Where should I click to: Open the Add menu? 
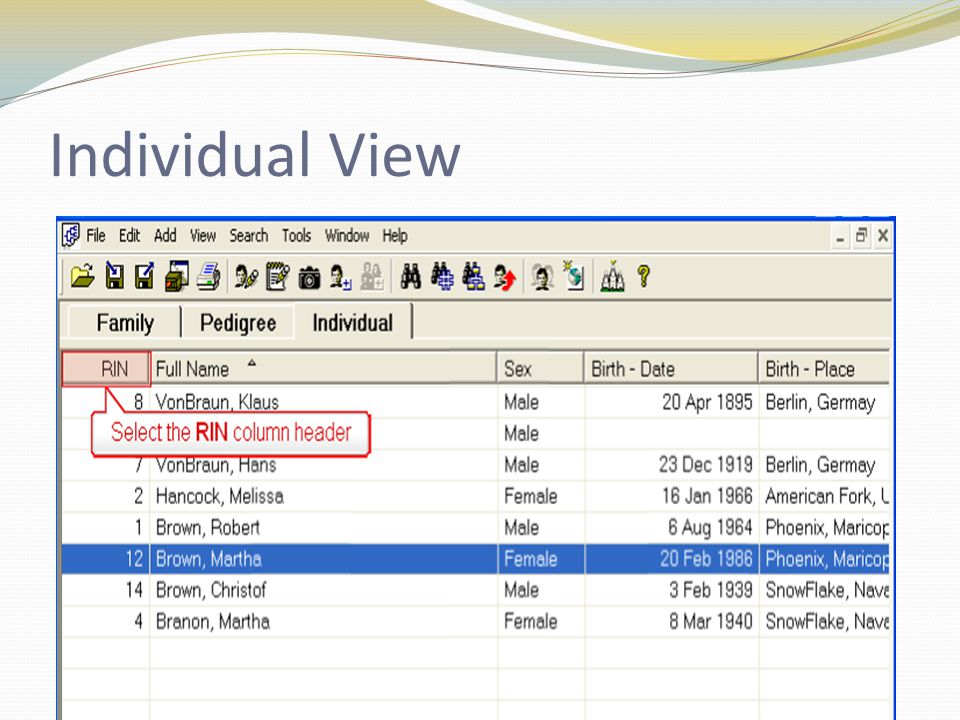165,236
